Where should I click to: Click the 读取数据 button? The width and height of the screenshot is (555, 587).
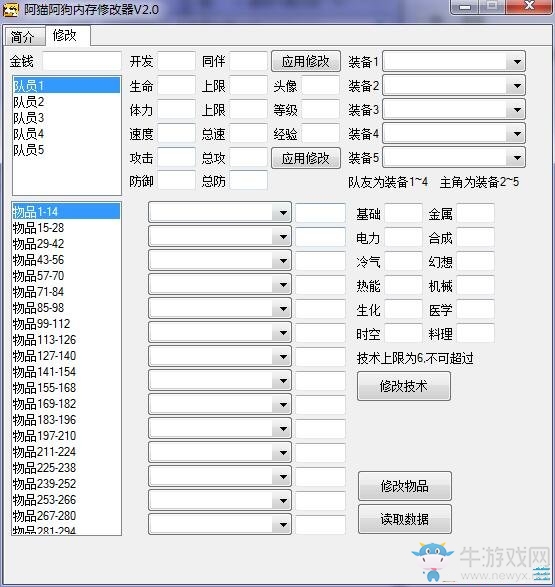coord(405,519)
